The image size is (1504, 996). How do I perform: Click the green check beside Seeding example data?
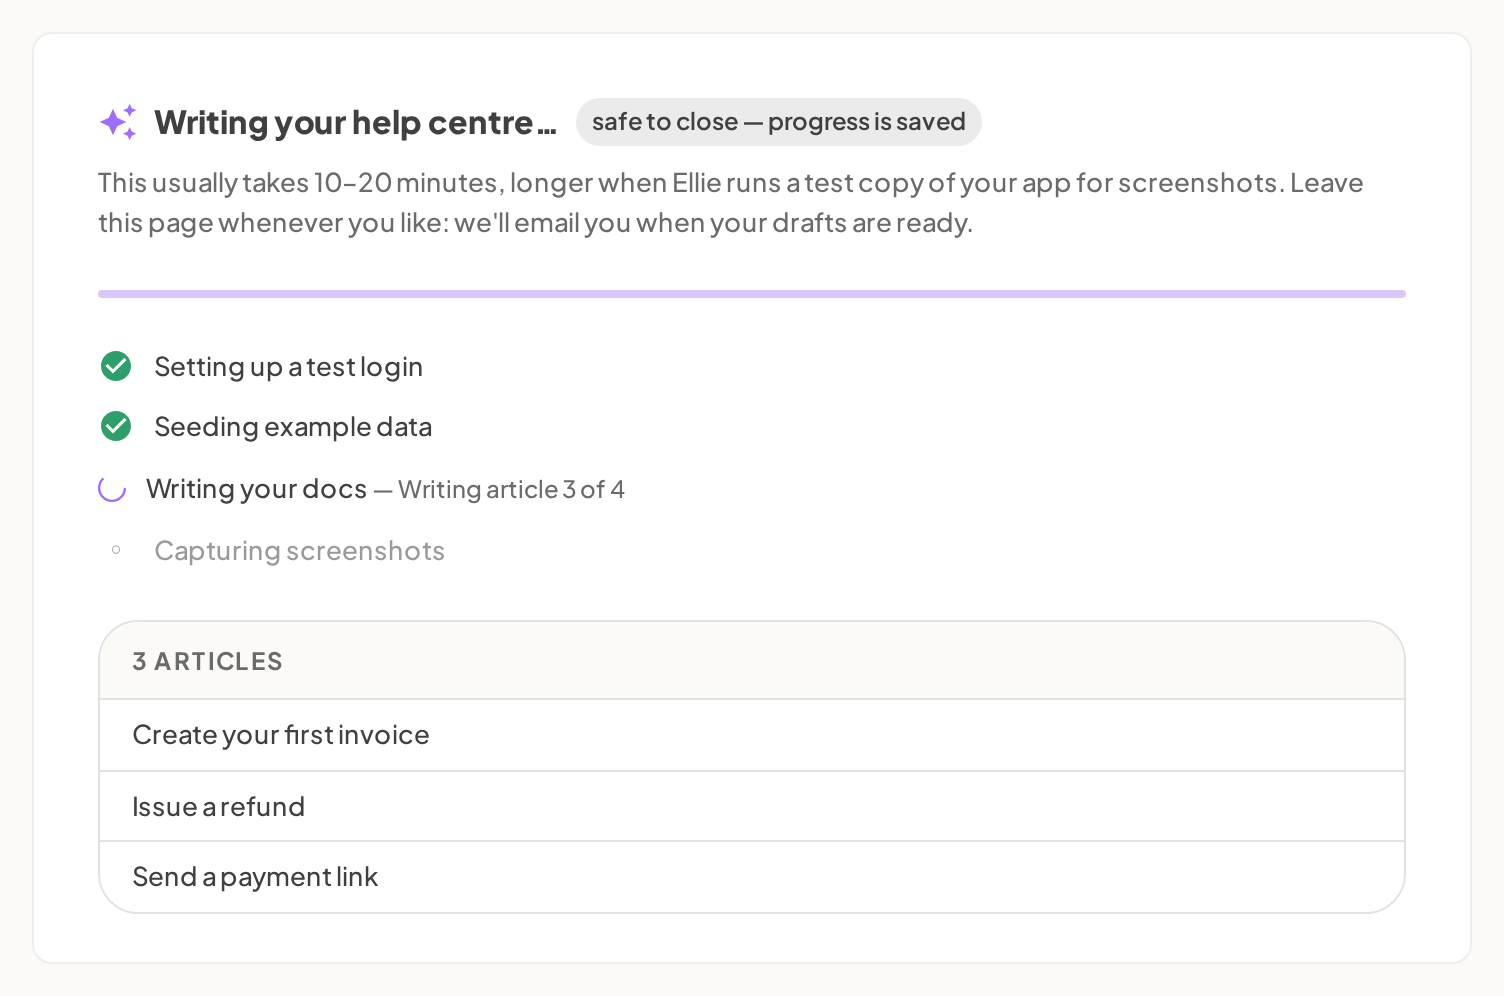(x=116, y=426)
